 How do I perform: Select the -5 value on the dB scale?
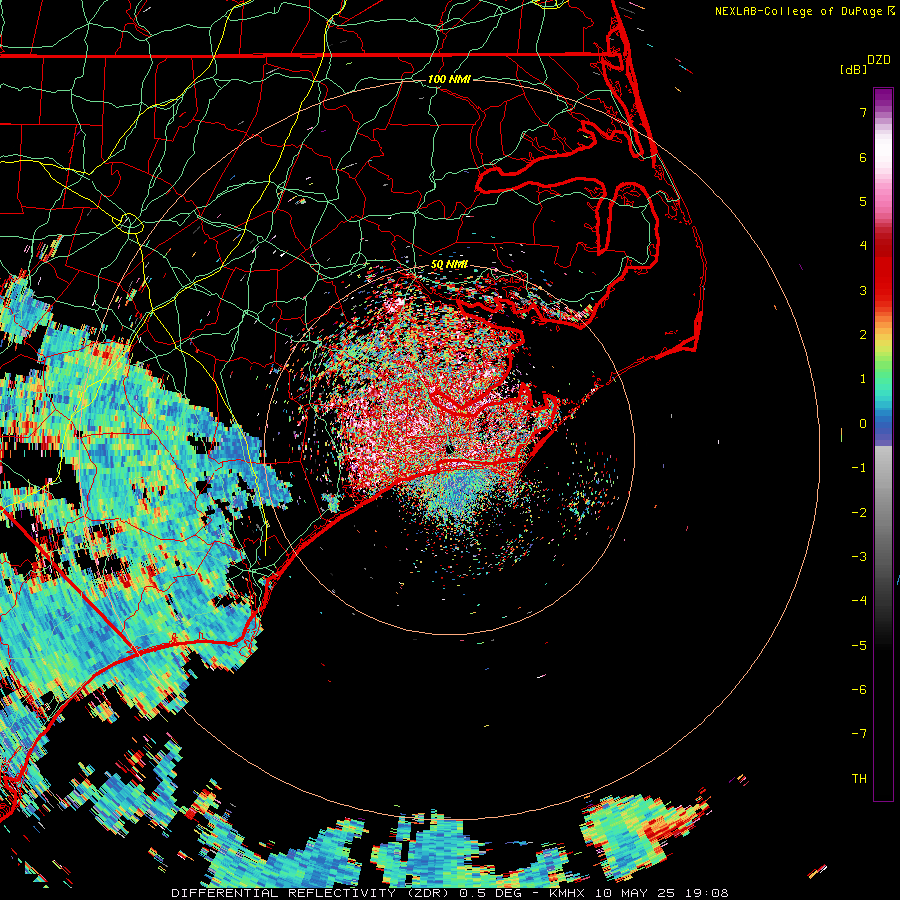pyautogui.click(x=859, y=645)
